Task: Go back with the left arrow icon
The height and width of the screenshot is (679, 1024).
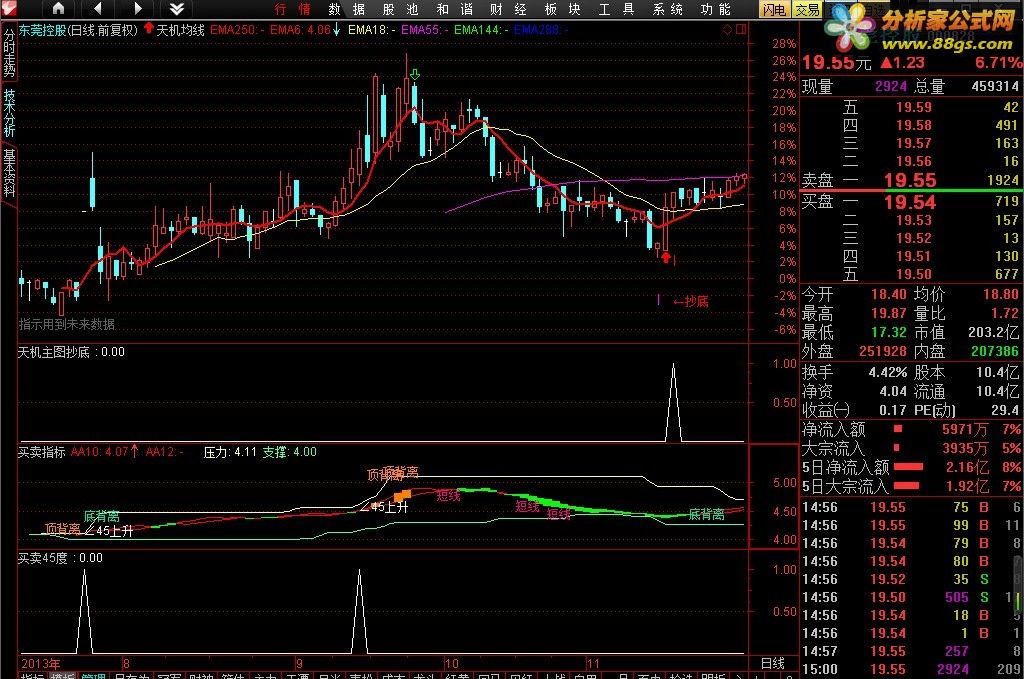Action: [x=98, y=8]
